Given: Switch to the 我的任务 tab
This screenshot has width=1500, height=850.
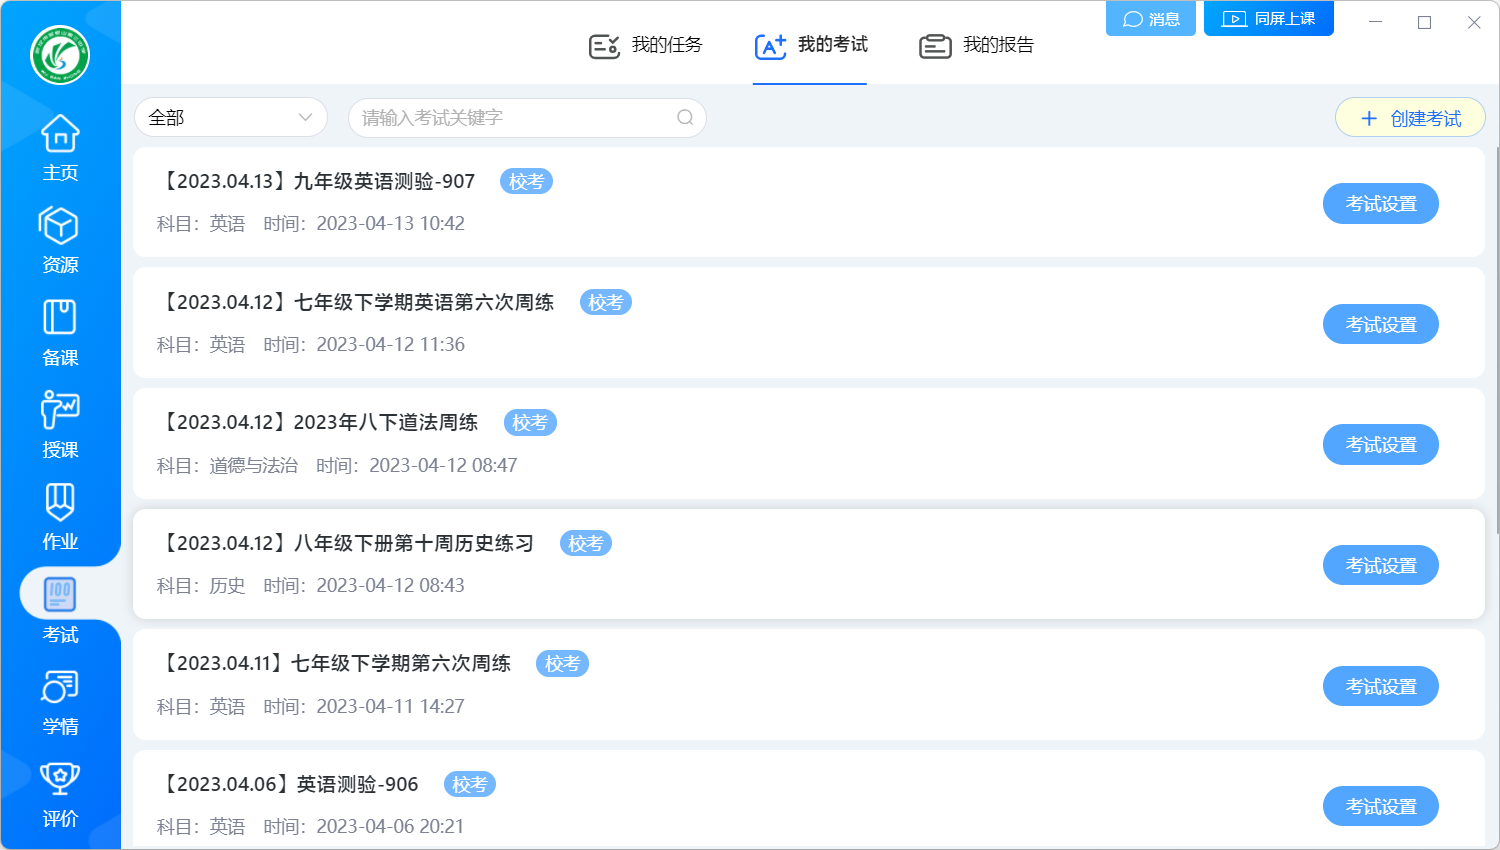Looking at the screenshot, I should point(646,45).
